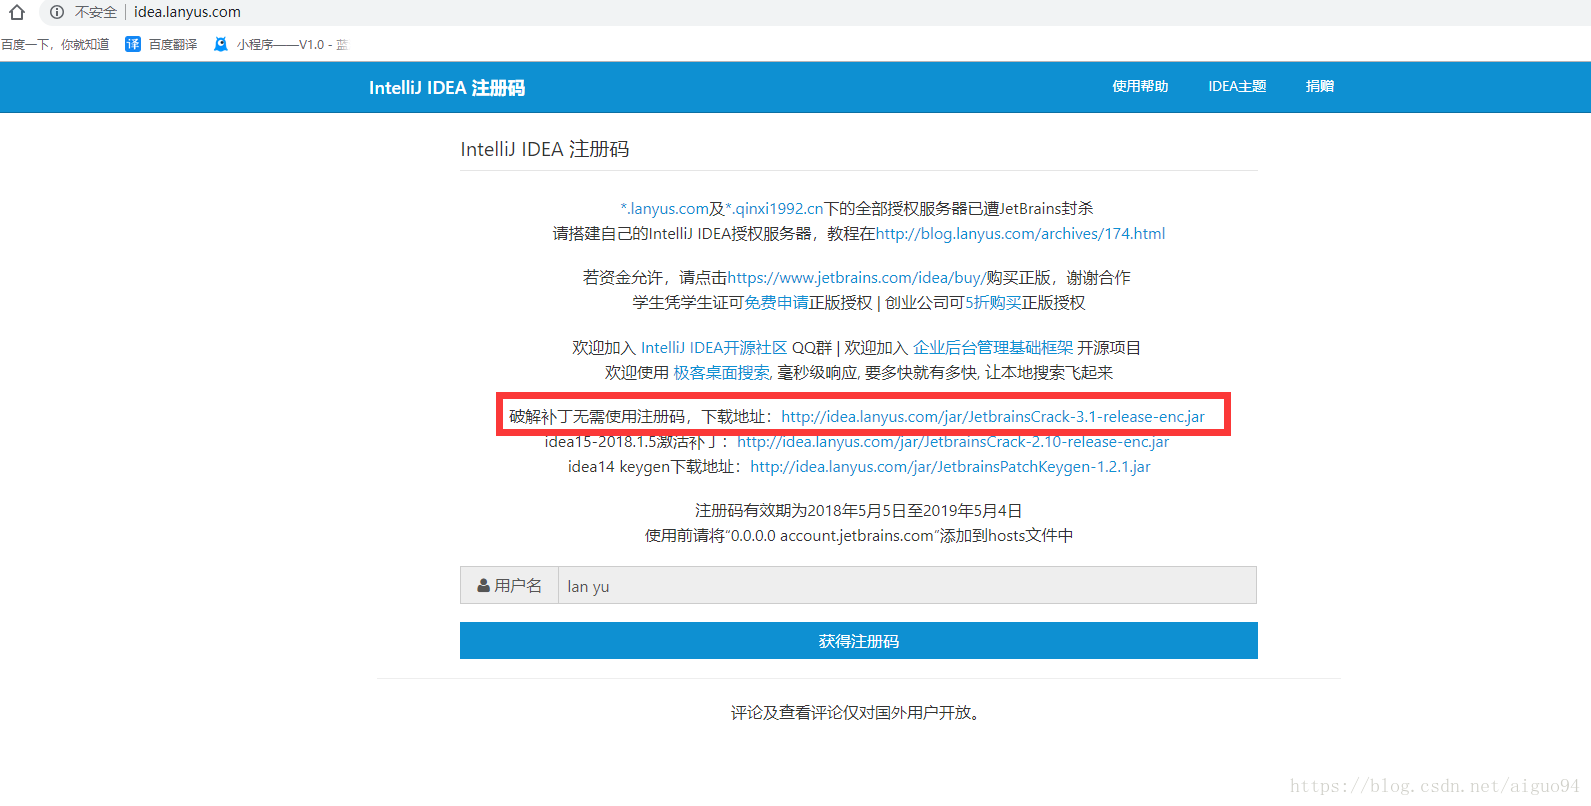Click the 注册码有效期为2018年5月5日至2019年5月4日 text
1591x806 pixels.
859,510
